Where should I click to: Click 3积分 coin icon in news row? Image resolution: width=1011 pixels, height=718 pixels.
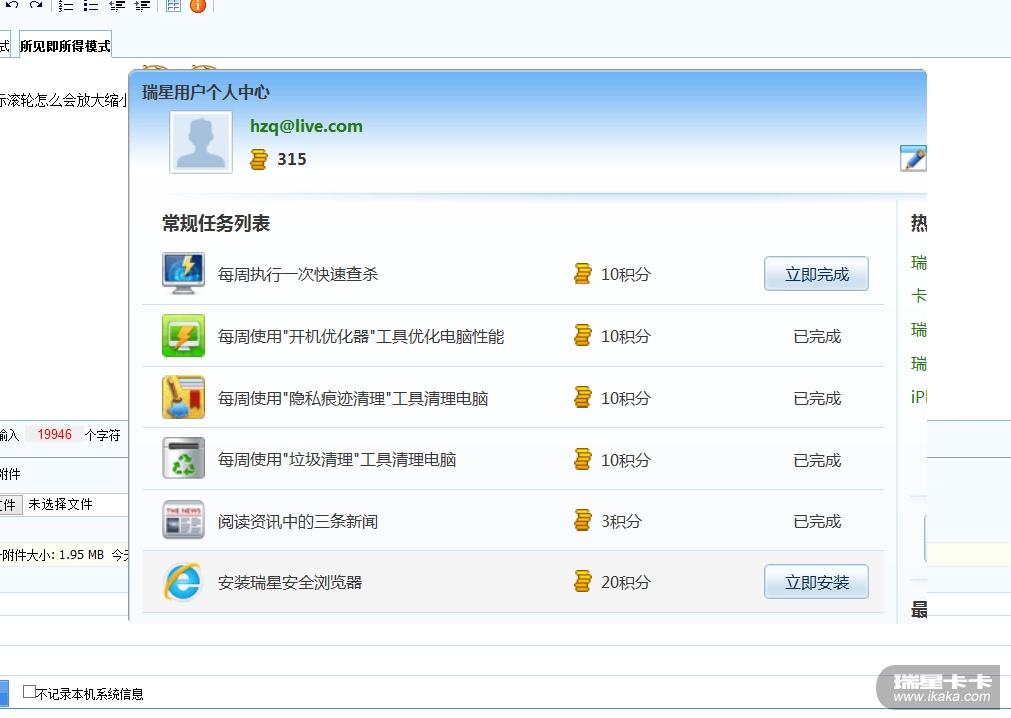pos(582,520)
